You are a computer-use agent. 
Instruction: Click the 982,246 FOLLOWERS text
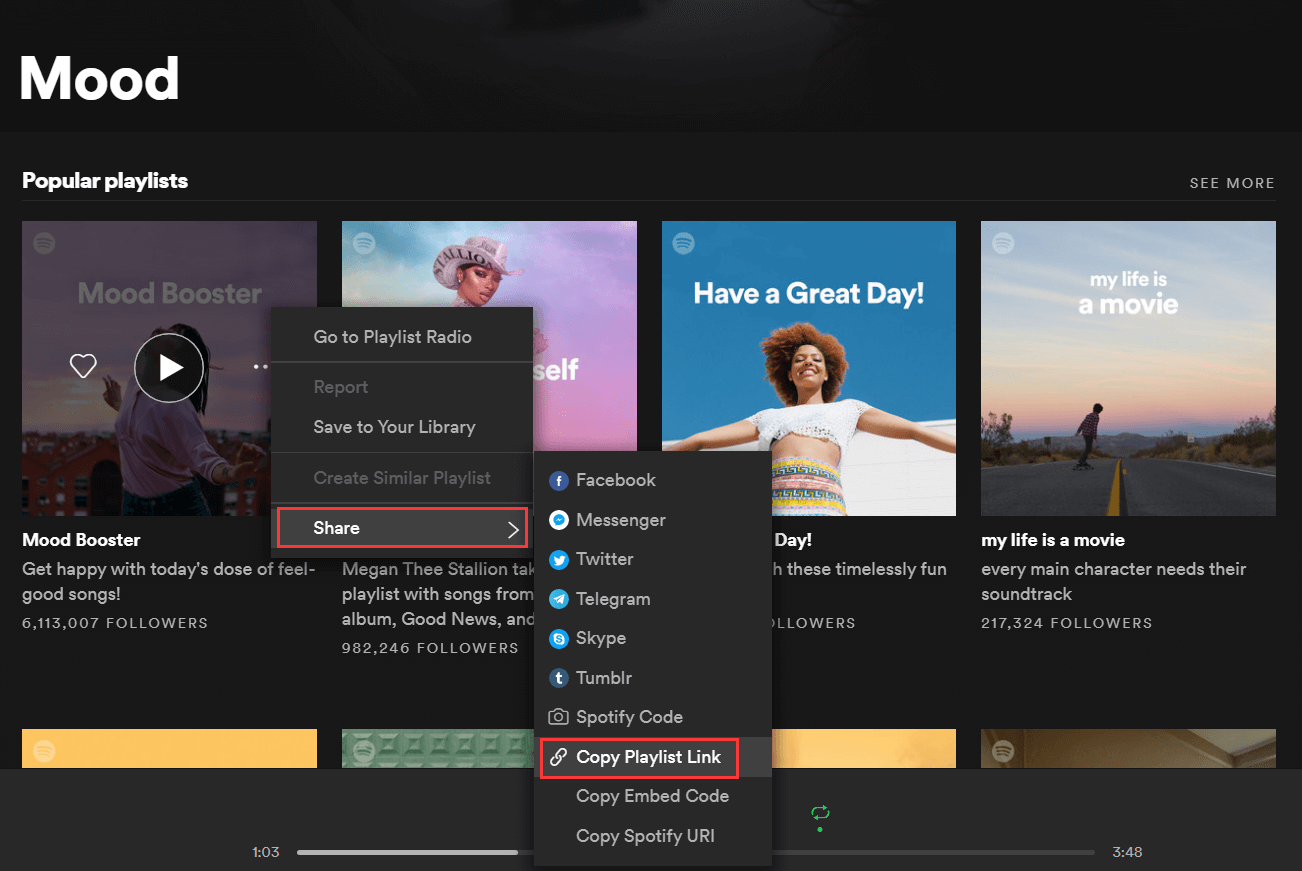pyautogui.click(x=430, y=648)
